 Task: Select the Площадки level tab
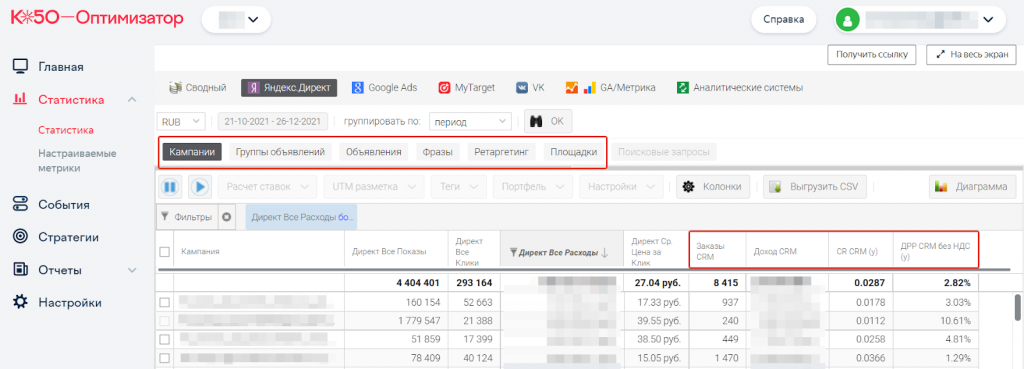(x=573, y=152)
